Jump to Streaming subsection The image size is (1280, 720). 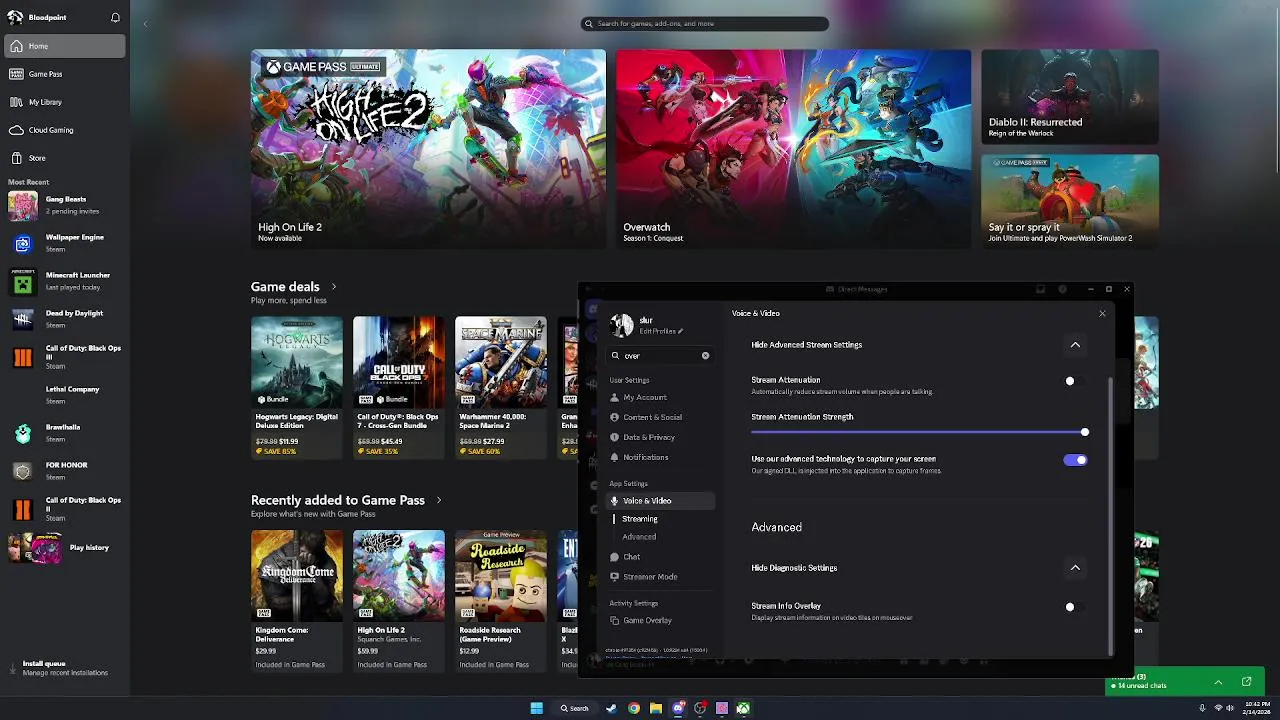click(640, 519)
